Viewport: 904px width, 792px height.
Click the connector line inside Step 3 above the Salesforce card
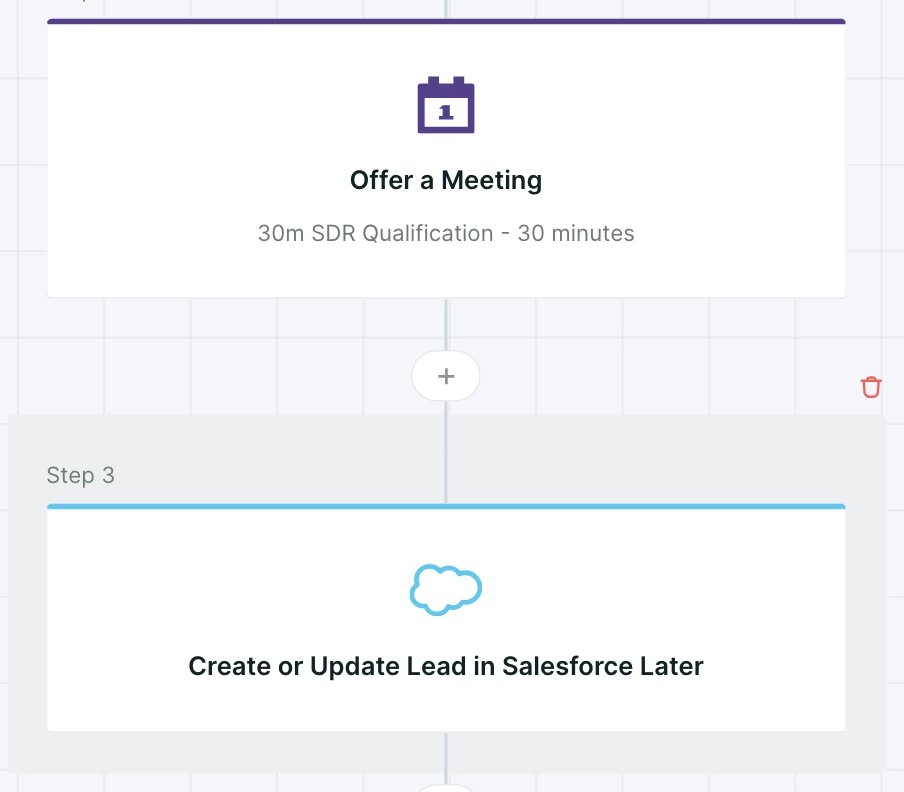[446, 452]
